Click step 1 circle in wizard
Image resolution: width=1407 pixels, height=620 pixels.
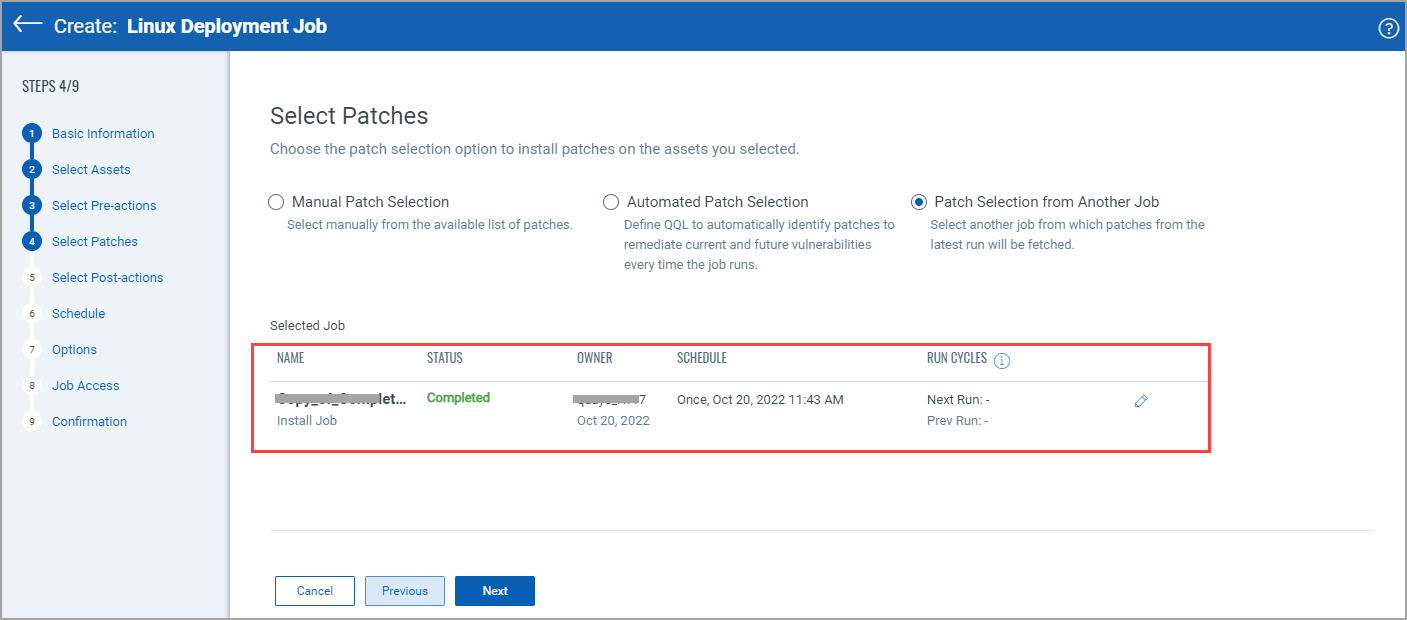tap(32, 134)
